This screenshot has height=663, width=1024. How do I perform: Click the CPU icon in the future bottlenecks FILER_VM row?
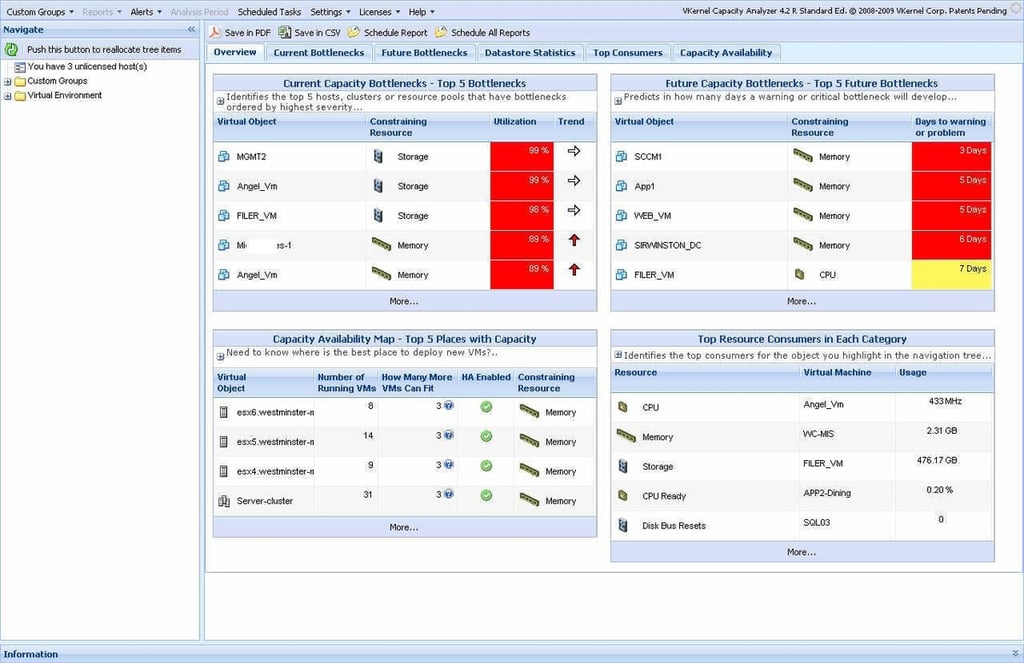click(x=799, y=274)
